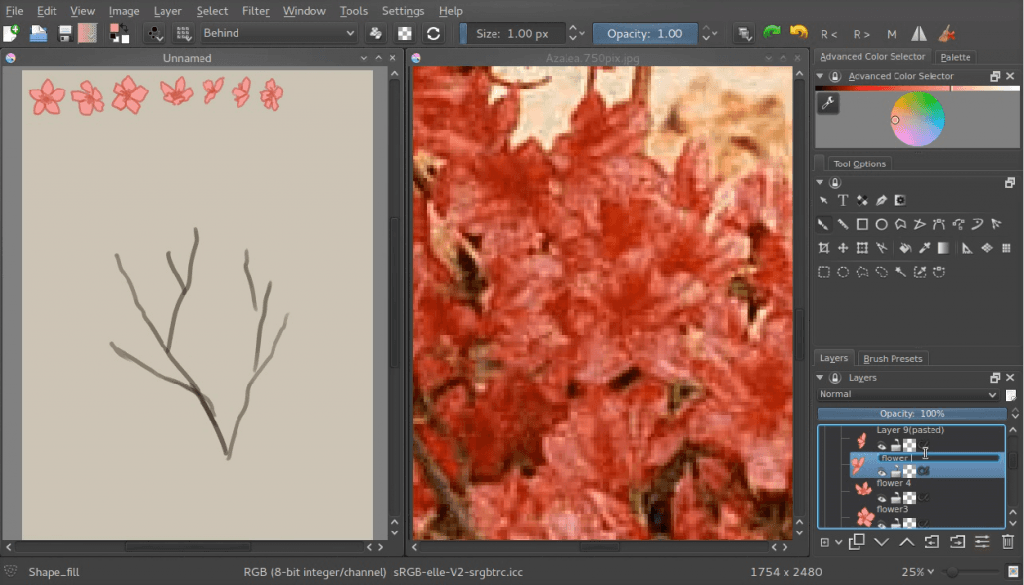Hide the flower 4 layer

point(882,498)
